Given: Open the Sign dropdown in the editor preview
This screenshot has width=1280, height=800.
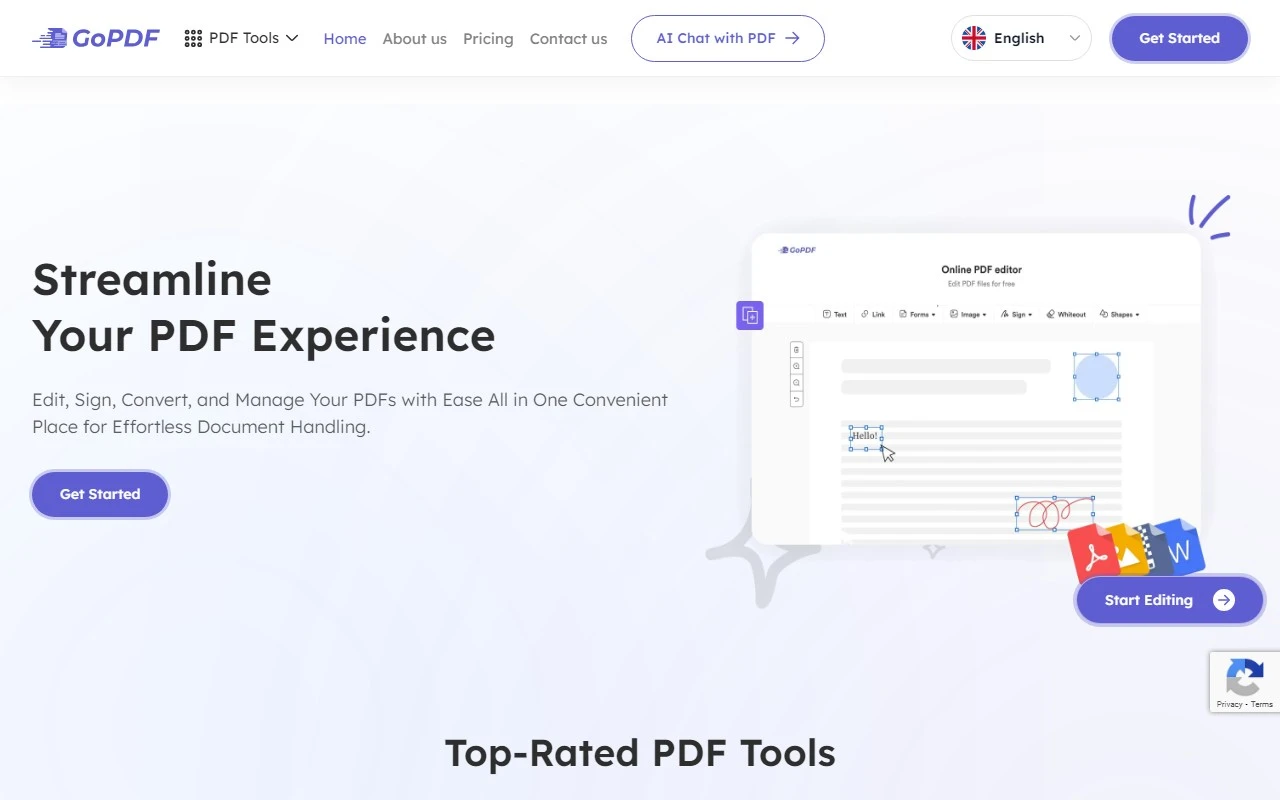Looking at the screenshot, I should click(1016, 314).
